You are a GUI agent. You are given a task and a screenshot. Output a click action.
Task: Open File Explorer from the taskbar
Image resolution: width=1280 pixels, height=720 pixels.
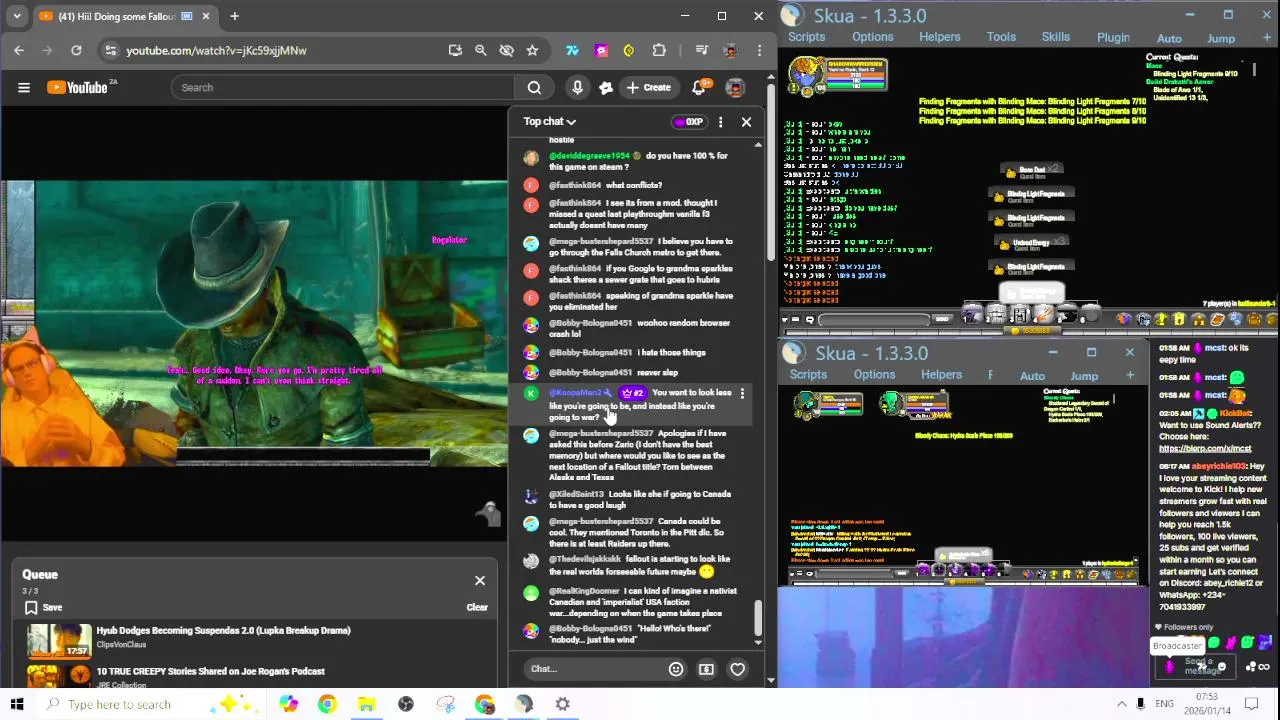click(x=366, y=705)
